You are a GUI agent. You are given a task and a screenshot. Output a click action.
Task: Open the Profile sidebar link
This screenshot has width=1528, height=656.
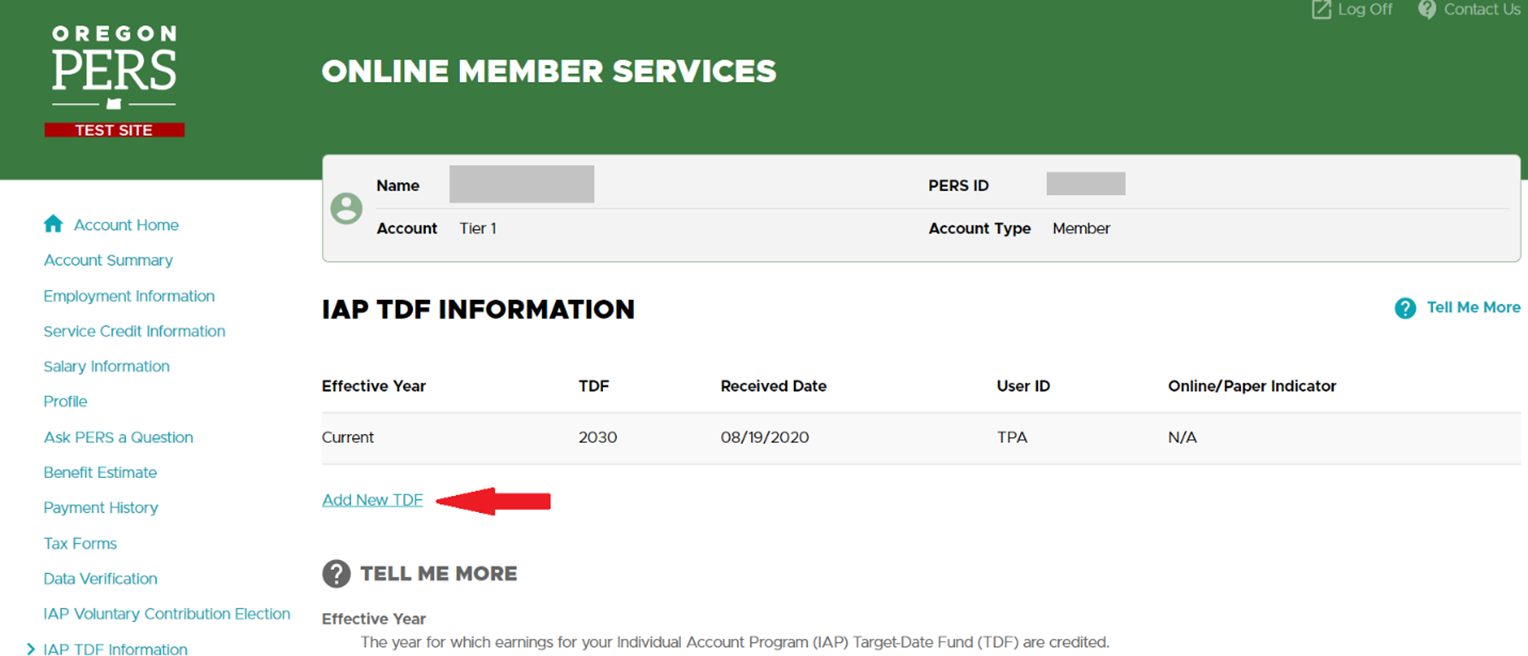(x=65, y=401)
